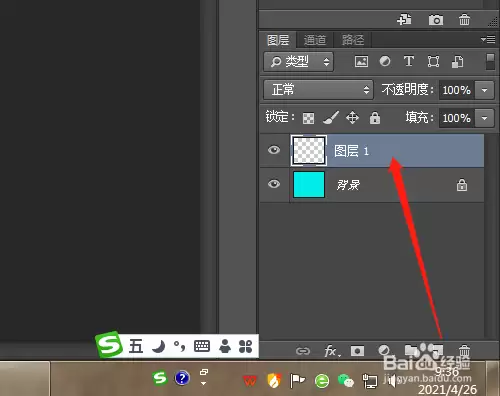Image resolution: width=500 pixels, height=396 pixels.
Task: Open the 正常 blend mode dropdown
Action: pyautogui.click(x=318, y=90)
